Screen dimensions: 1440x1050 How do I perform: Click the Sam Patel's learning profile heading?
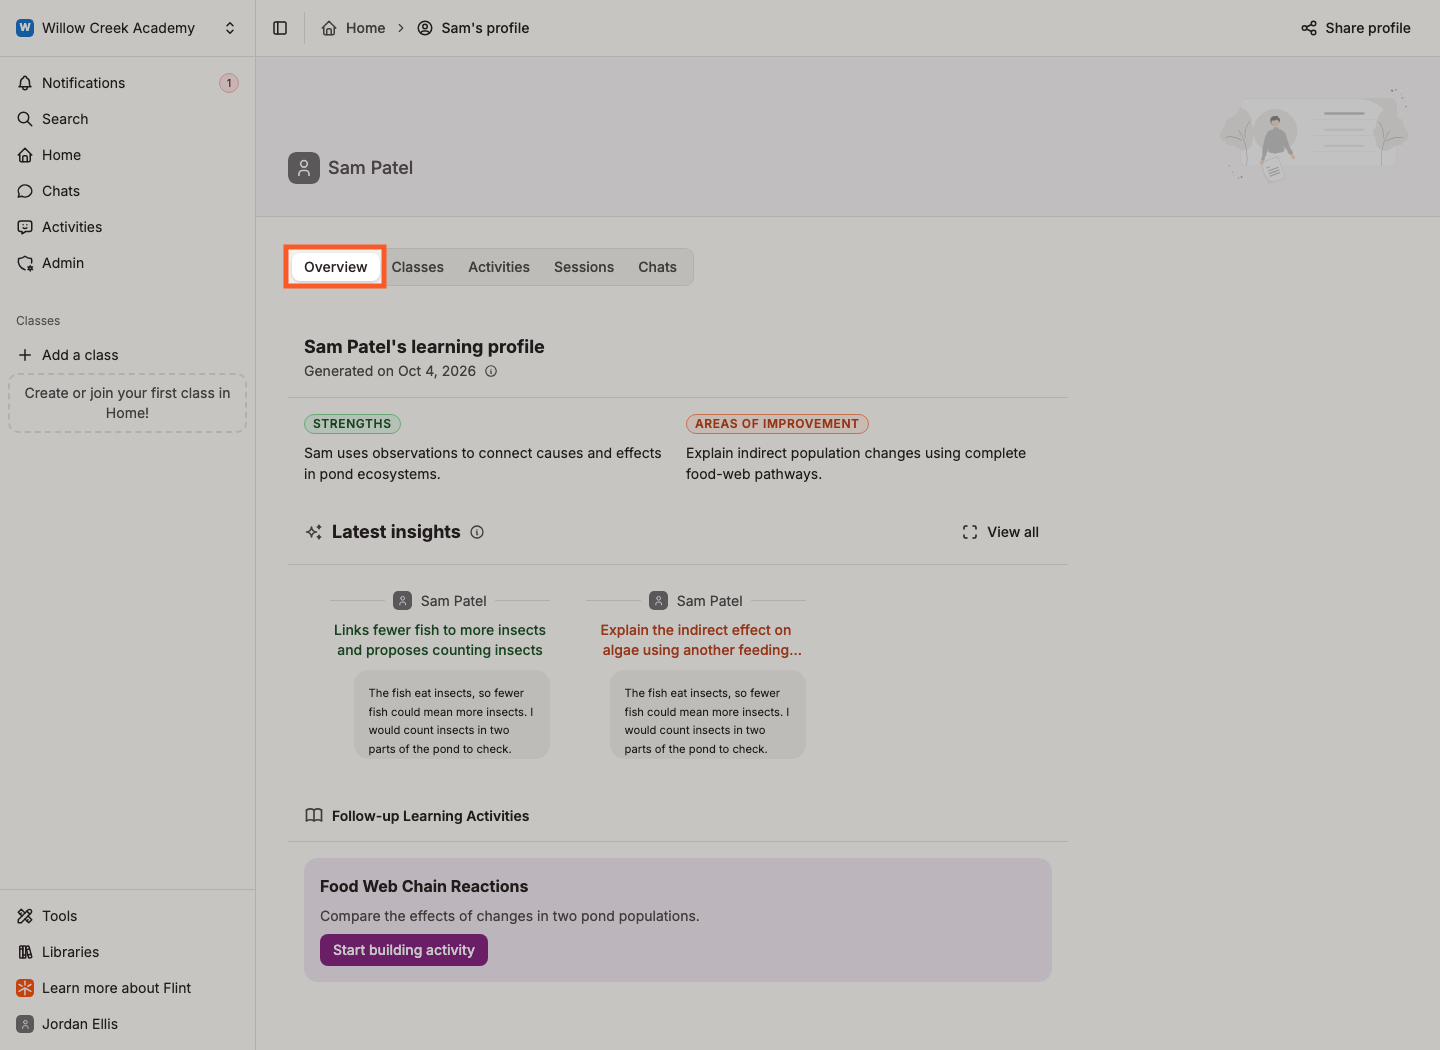click(424, 347)
